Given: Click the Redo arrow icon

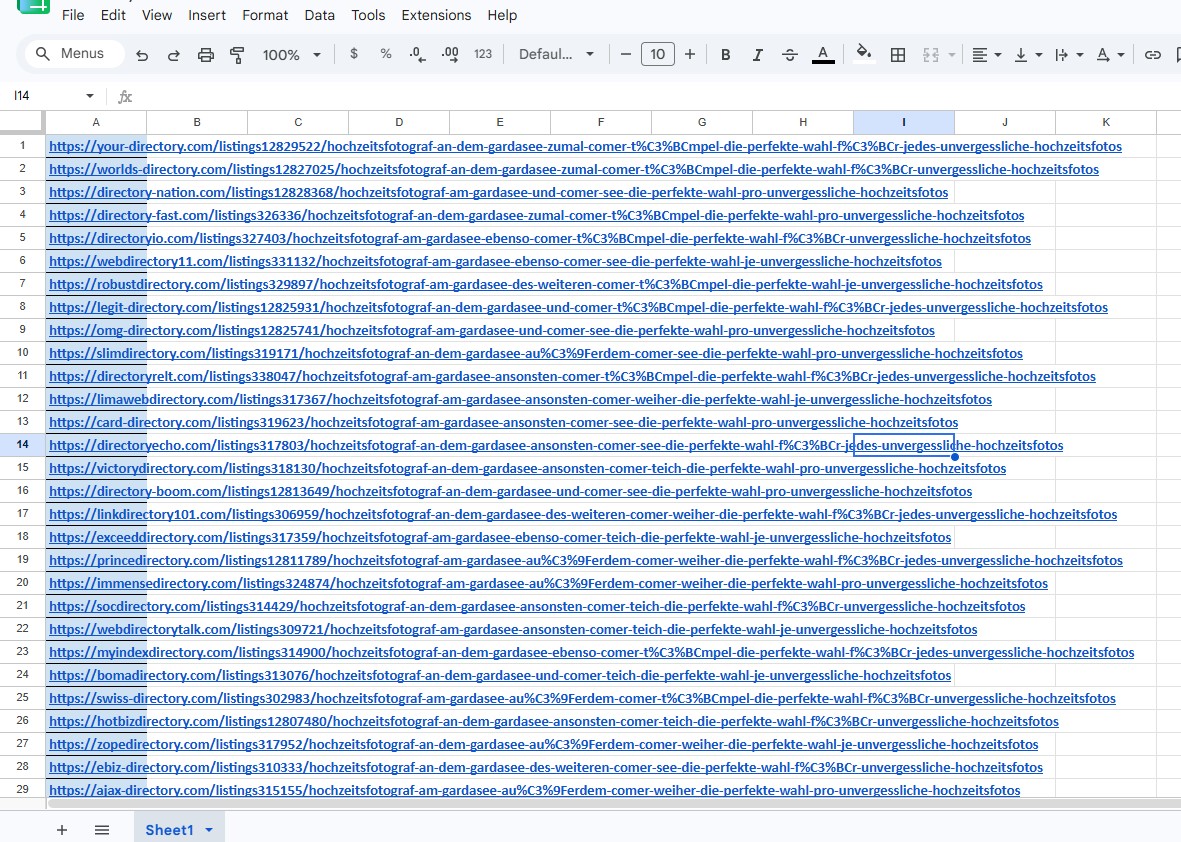Looking at the screenshot, I should click(x=173, y=55).
